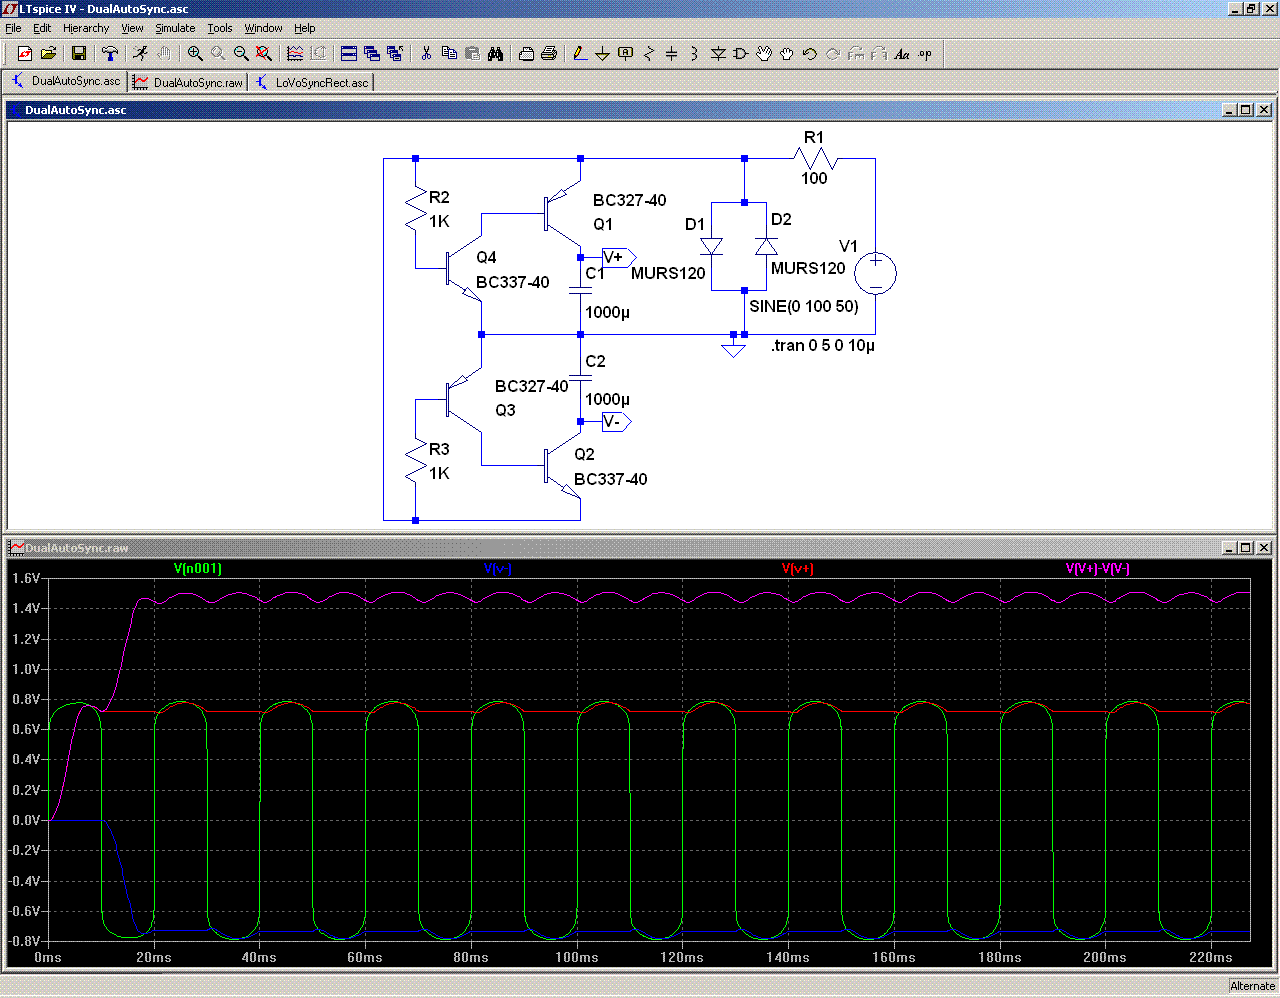Select the Draw Wire pencil tool

[x=579, y=54]
